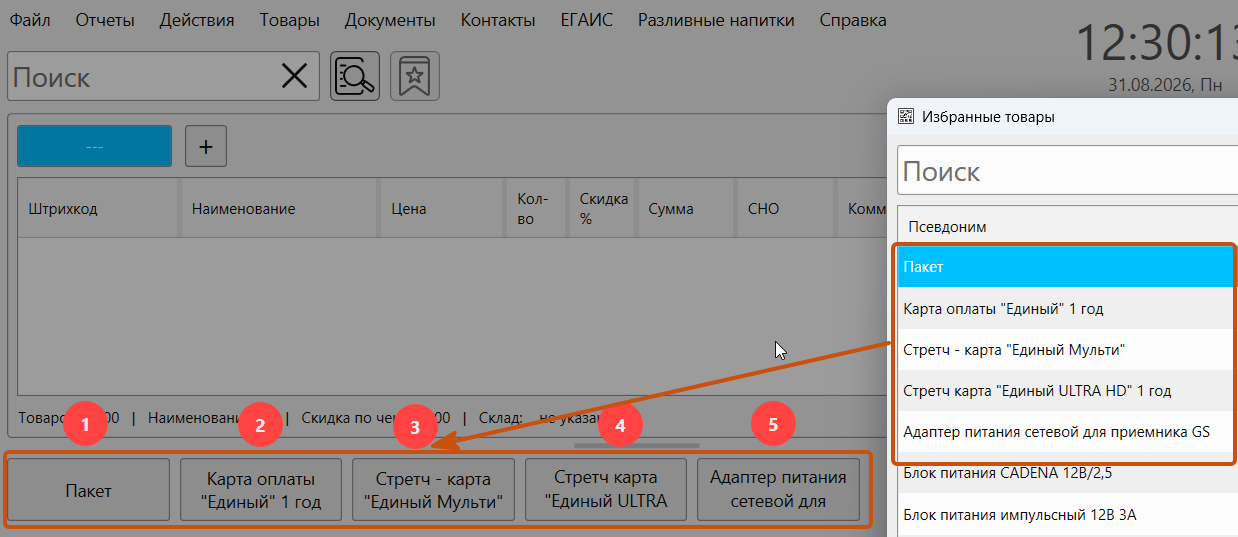Image resolution: width=1238 pixels, height=537 pixels.
Task: Click the Стретч - карта "Единый Мульти" button
Action: point(433,490)
